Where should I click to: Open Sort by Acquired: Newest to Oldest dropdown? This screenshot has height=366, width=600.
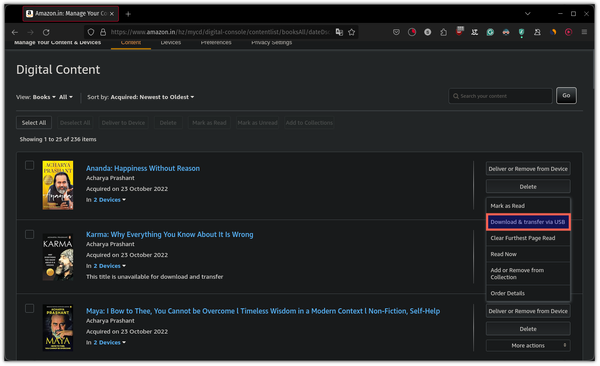click(152, 97)
